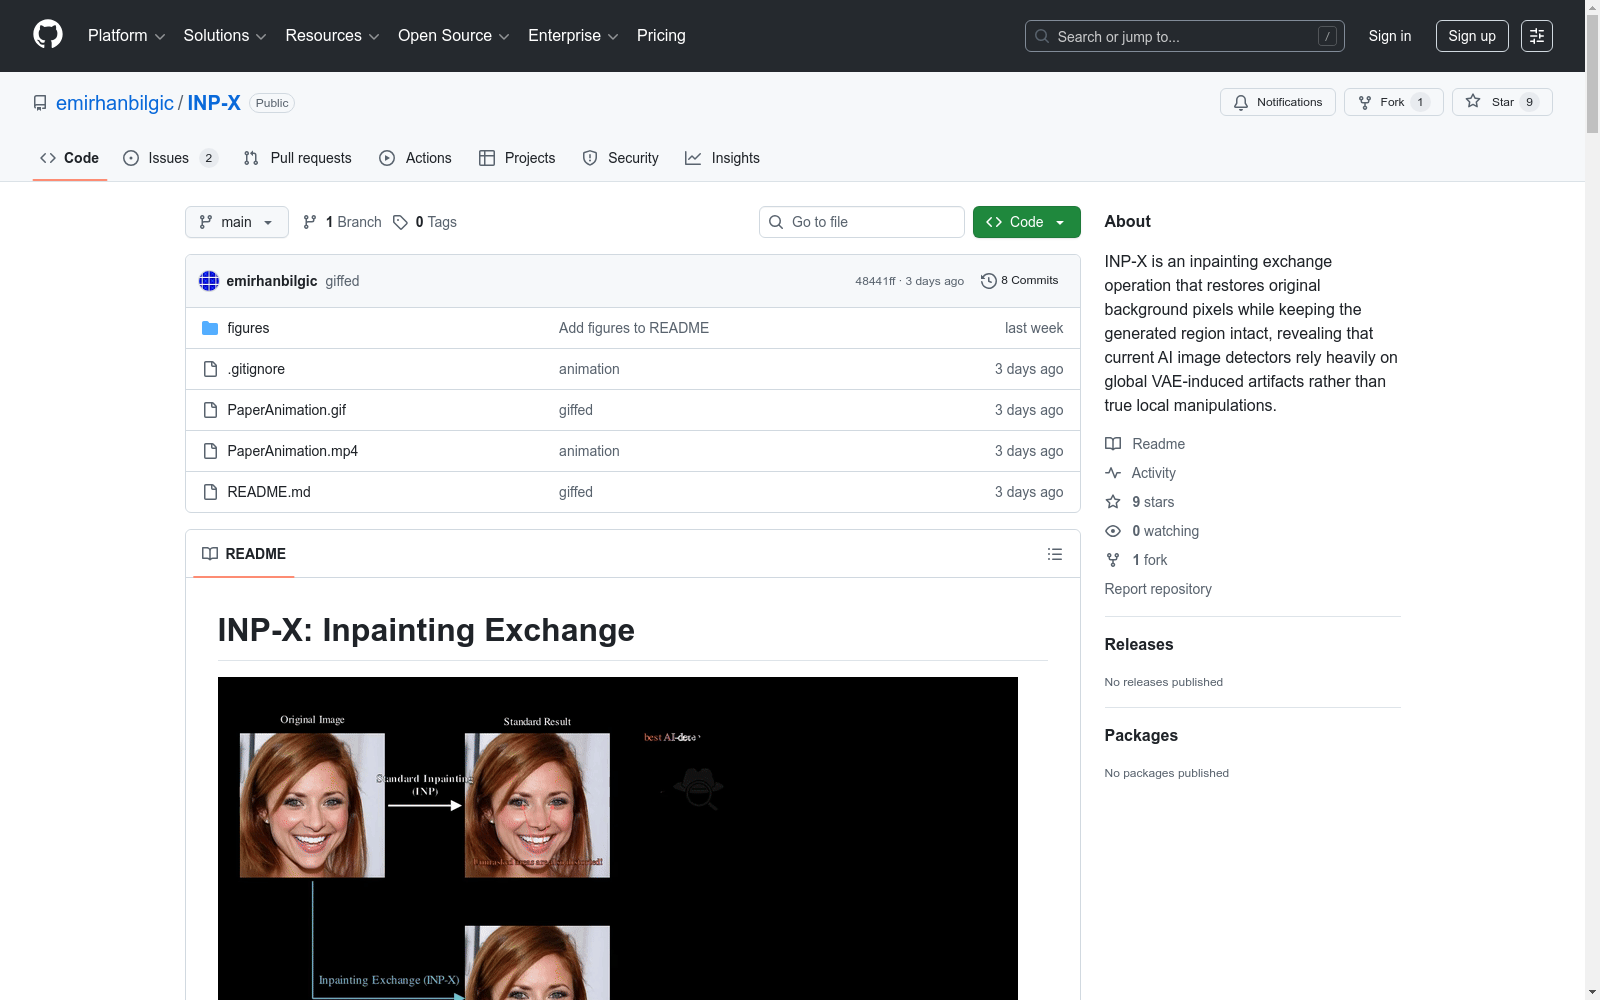Open the main branch selector dropdown
1600x1000 pixels.
237,222
